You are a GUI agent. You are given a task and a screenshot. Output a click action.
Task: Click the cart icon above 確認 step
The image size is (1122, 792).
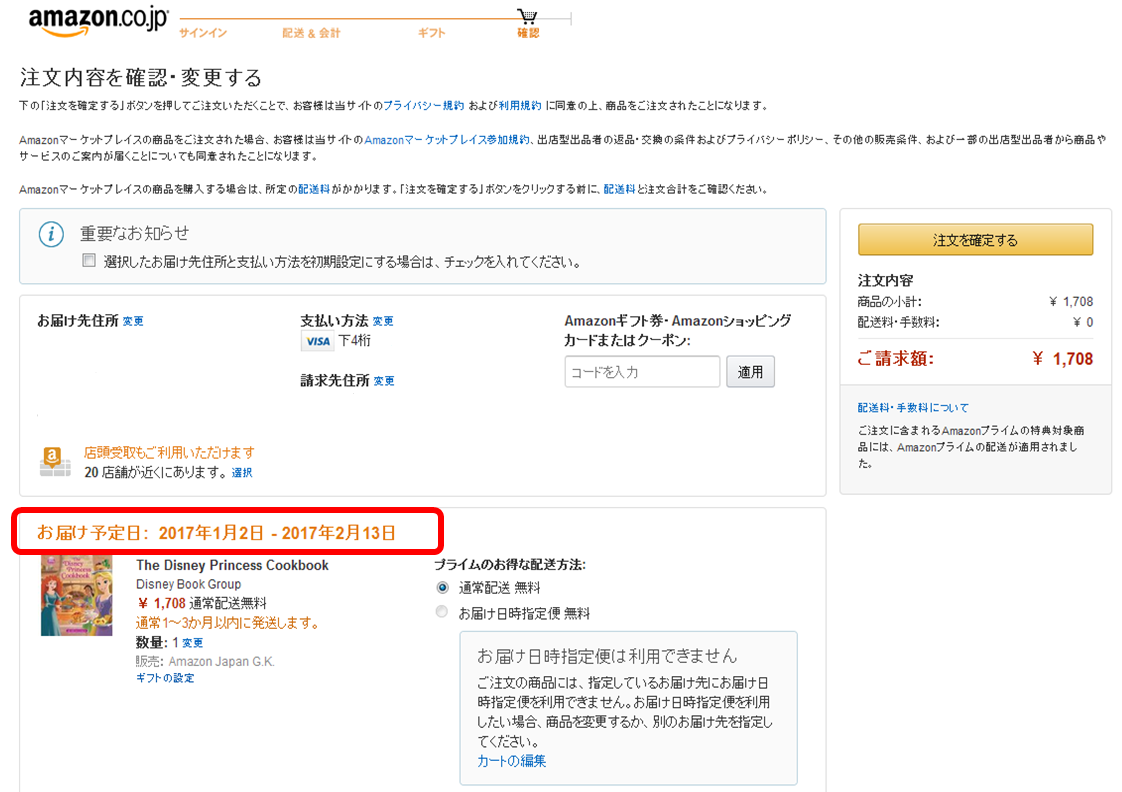(527, 16)
